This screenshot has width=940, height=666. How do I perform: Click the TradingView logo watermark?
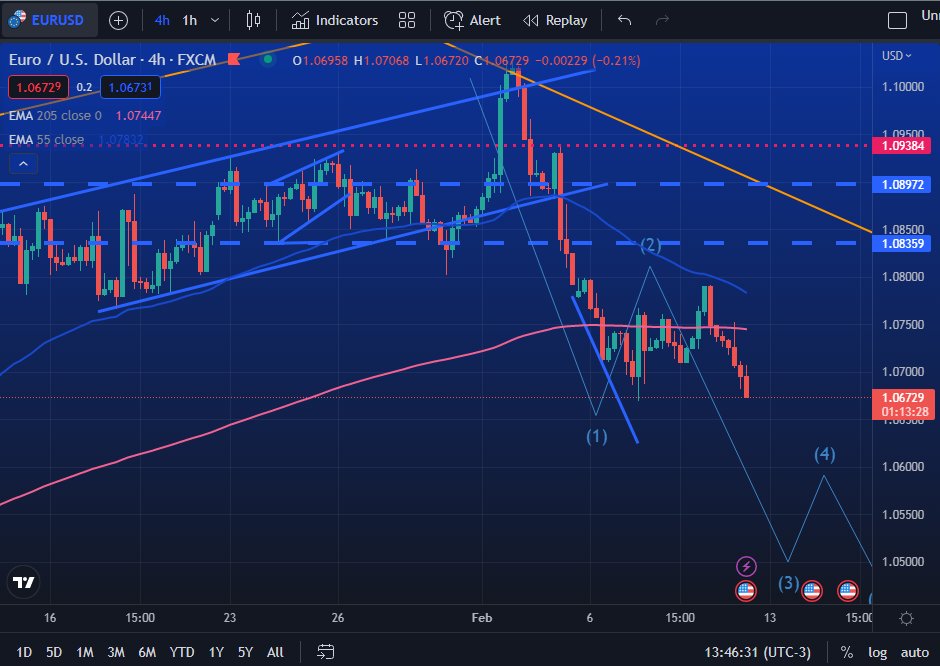coord(23,581)
